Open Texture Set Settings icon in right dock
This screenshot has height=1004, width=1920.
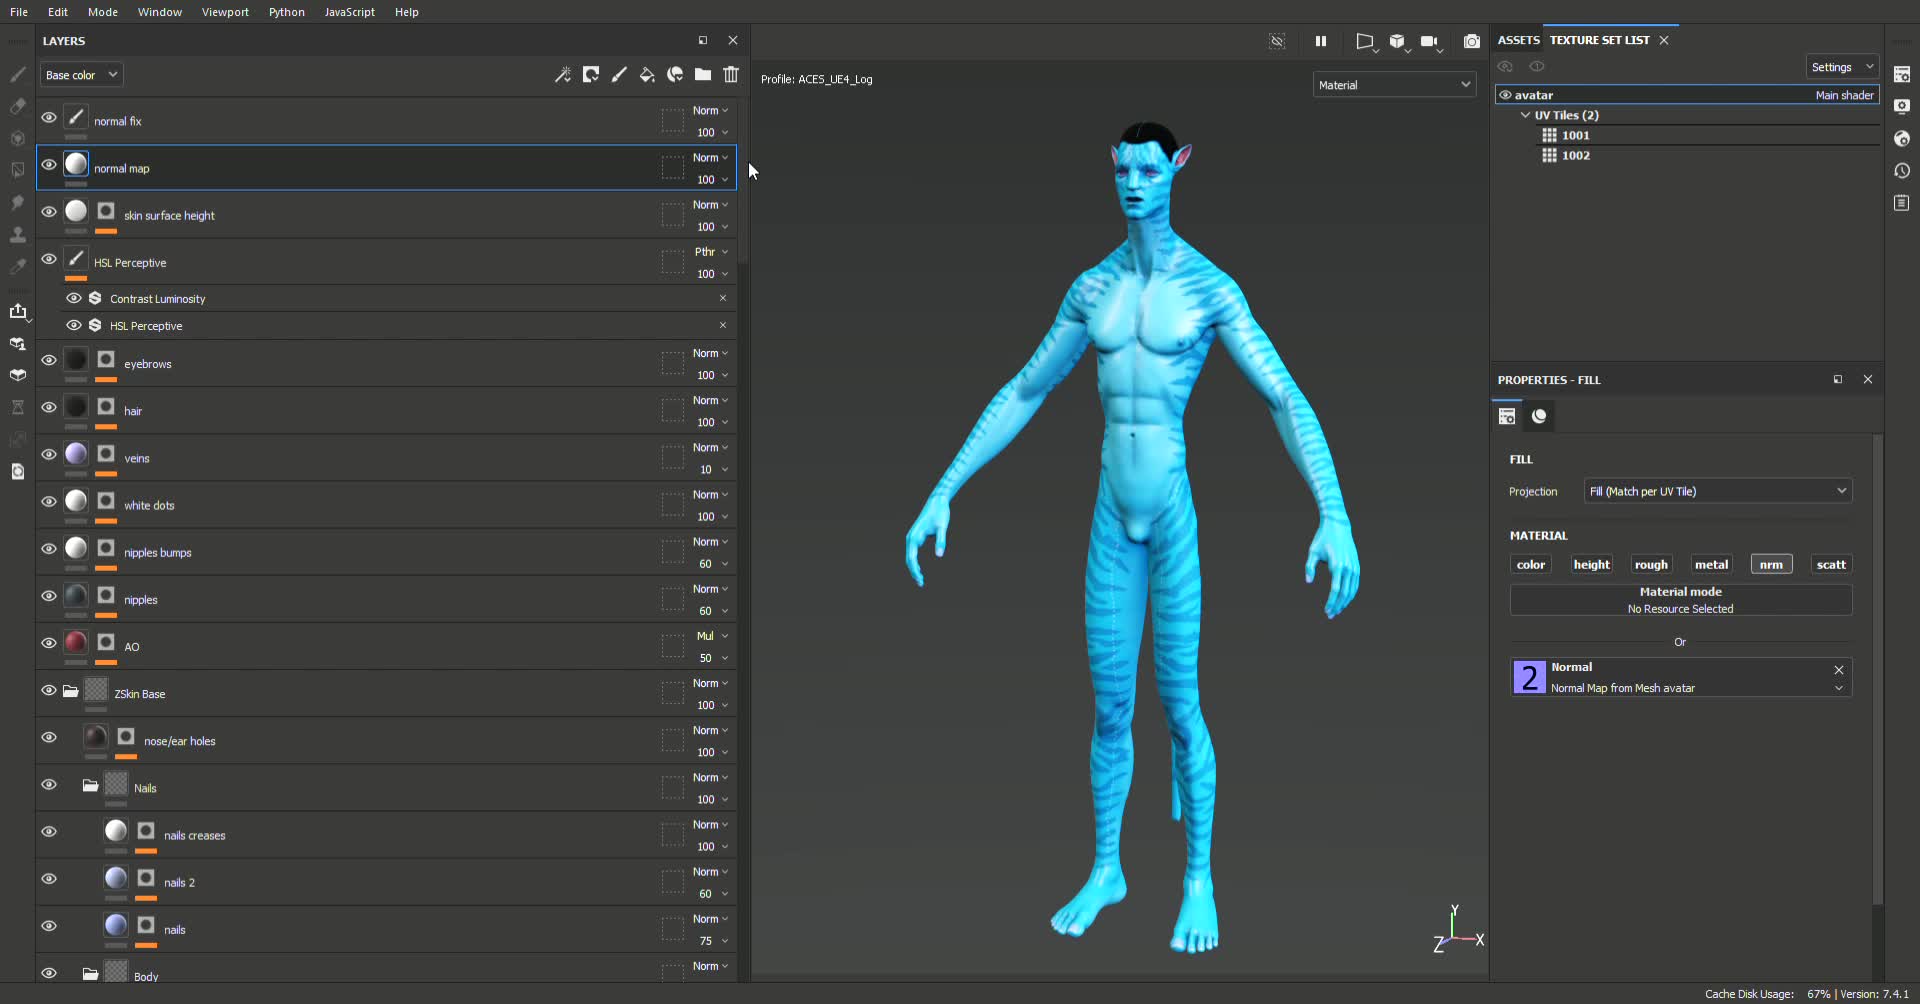pyautogui.click(x=1902, y=74)
